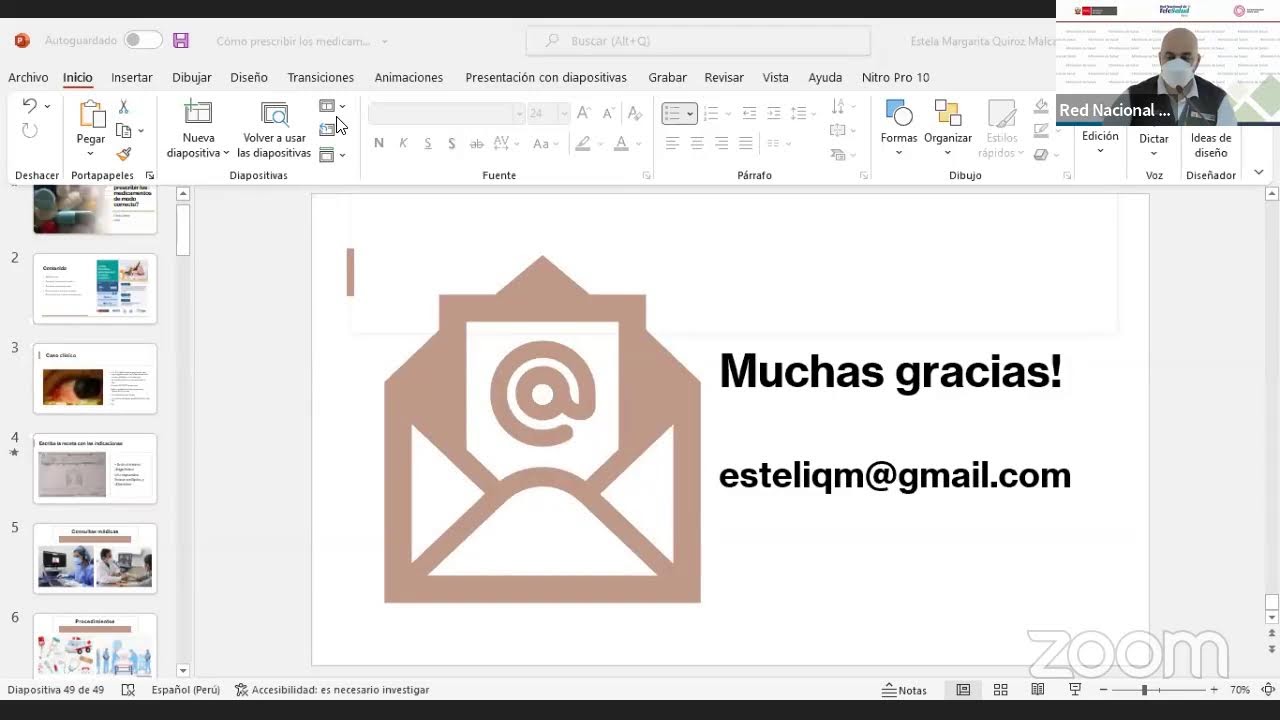
Task: Click the font color A swatch
Action: tap(621, 143)
